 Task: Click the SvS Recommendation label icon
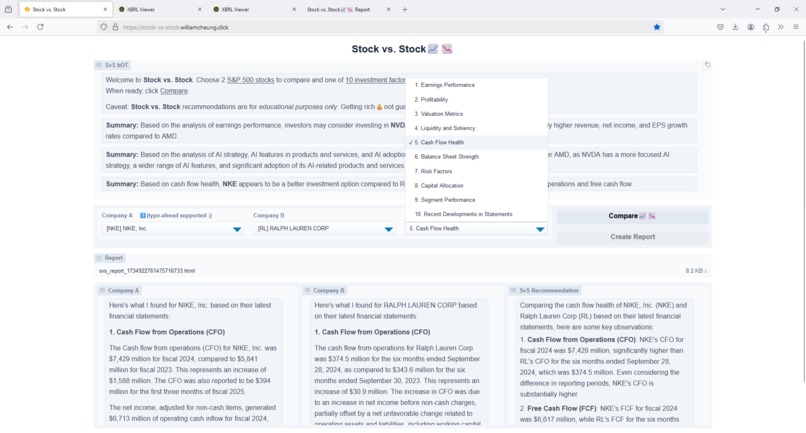click(513, 291)
